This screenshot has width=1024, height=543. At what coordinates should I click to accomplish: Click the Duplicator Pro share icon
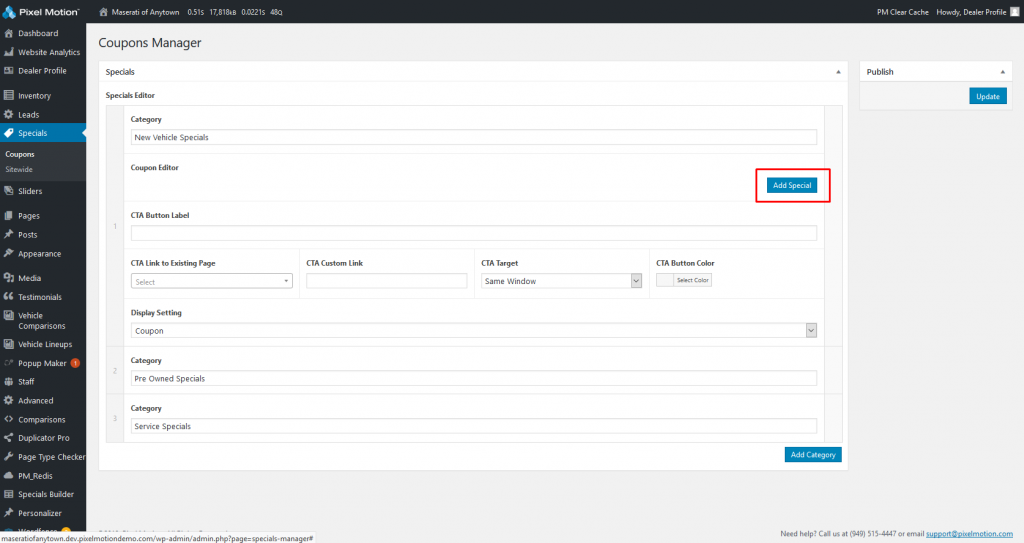8,438
